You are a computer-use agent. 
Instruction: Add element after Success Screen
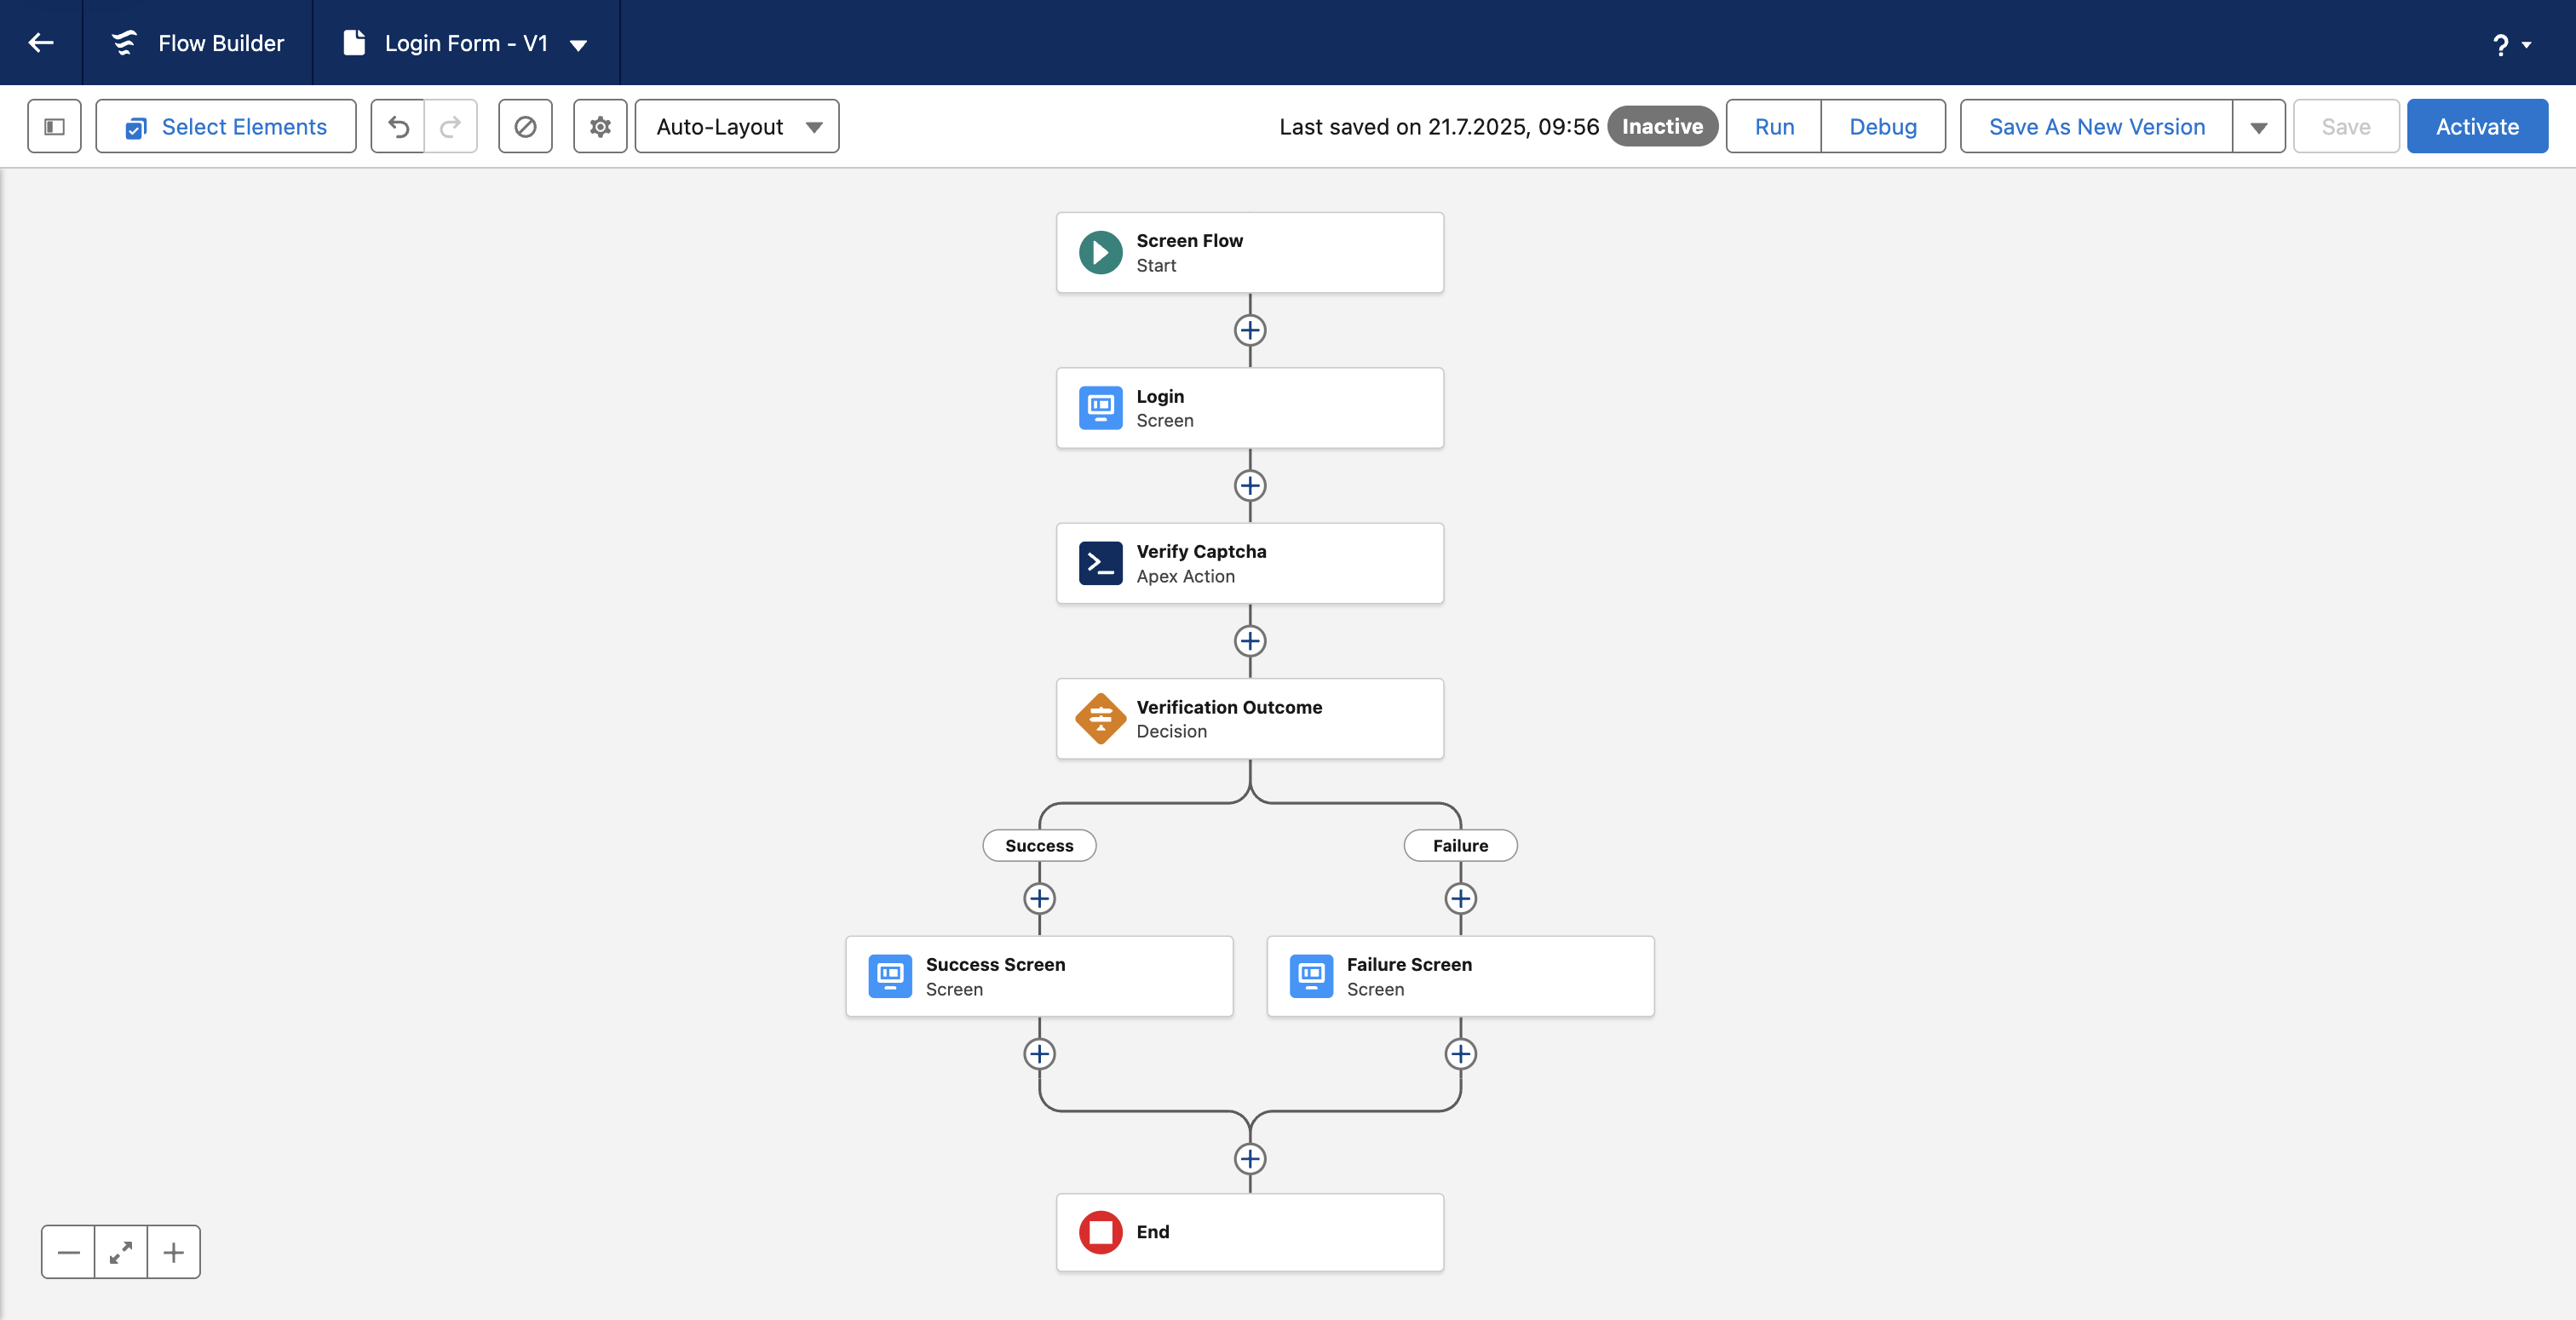tap(1039, 1054)
